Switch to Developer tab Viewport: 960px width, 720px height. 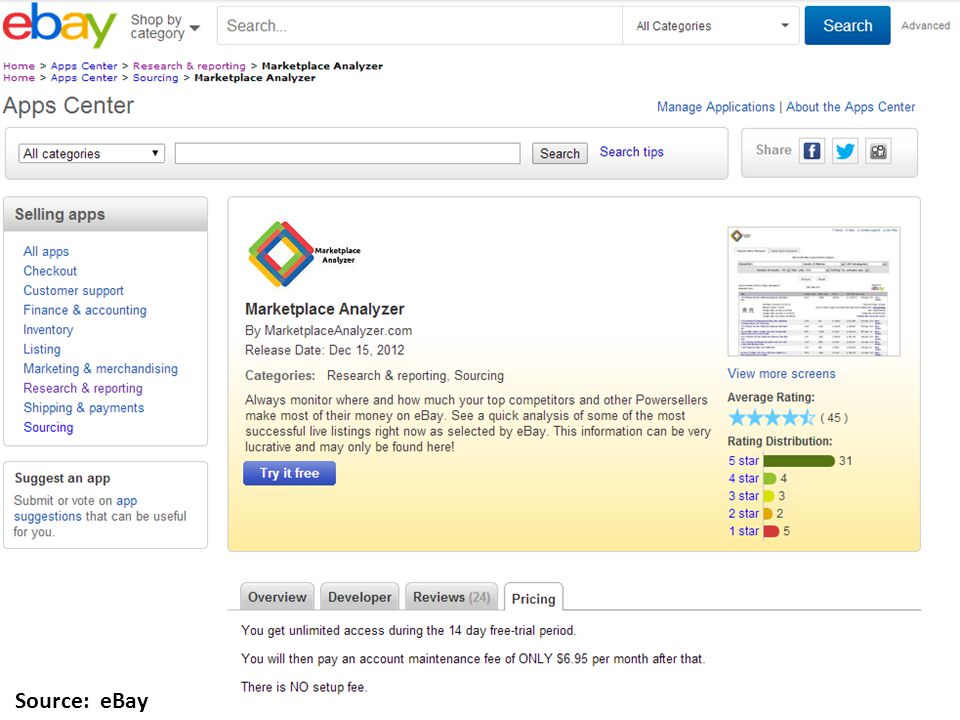click(359, 597)
